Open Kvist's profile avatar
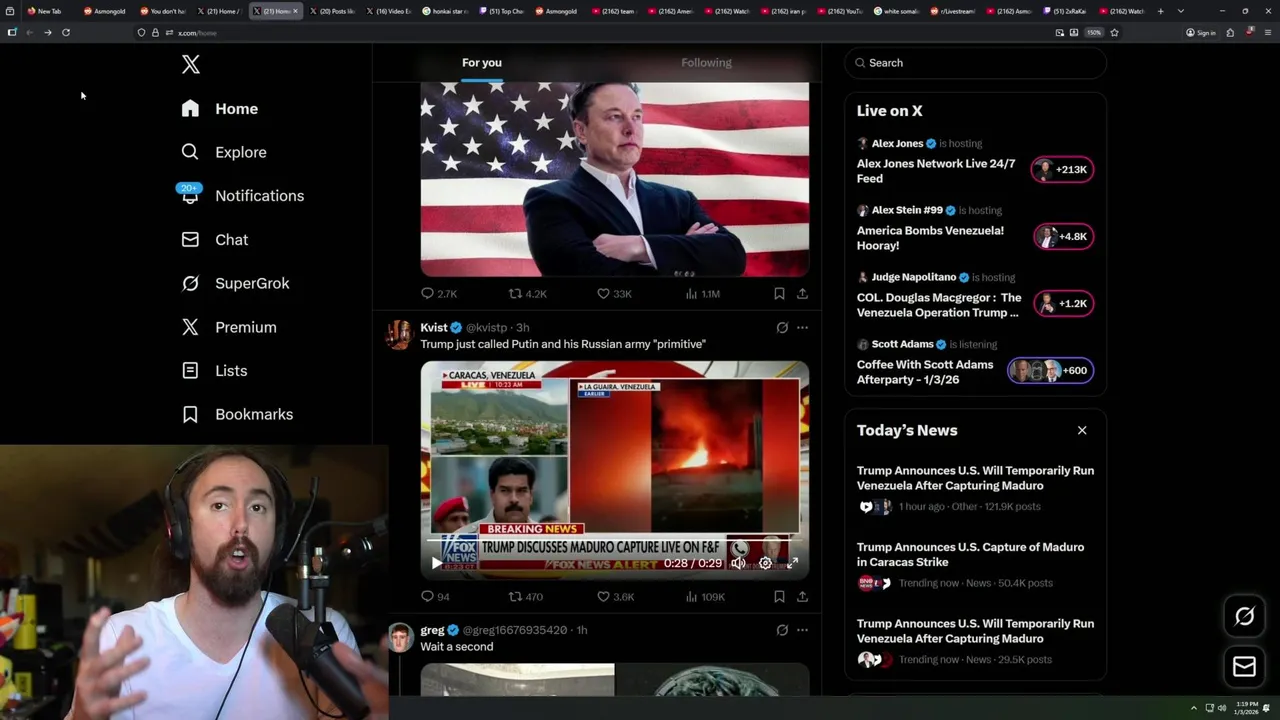Screen dimensions: 1280x720 coord(400,334)
